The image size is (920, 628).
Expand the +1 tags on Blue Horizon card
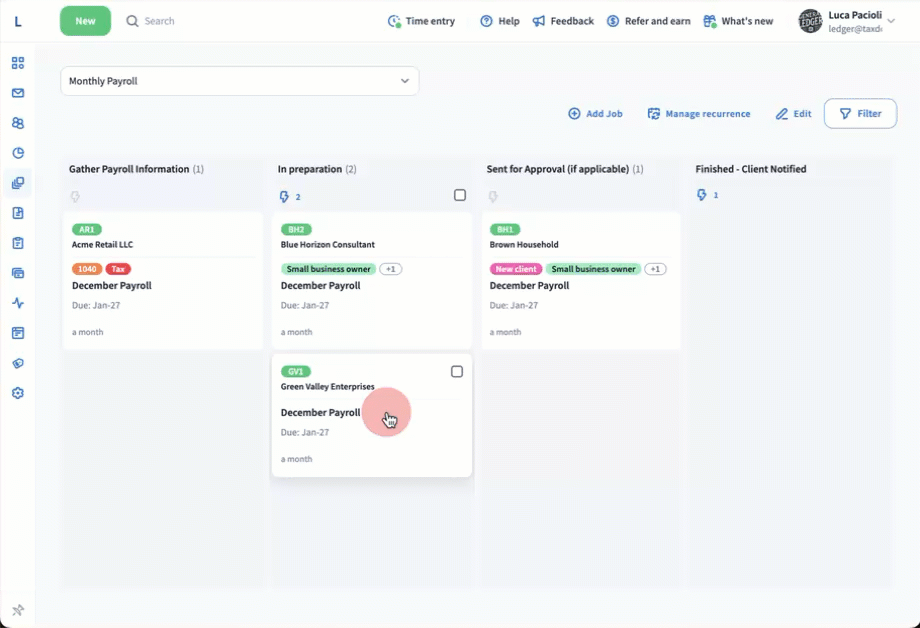[391, 269]
